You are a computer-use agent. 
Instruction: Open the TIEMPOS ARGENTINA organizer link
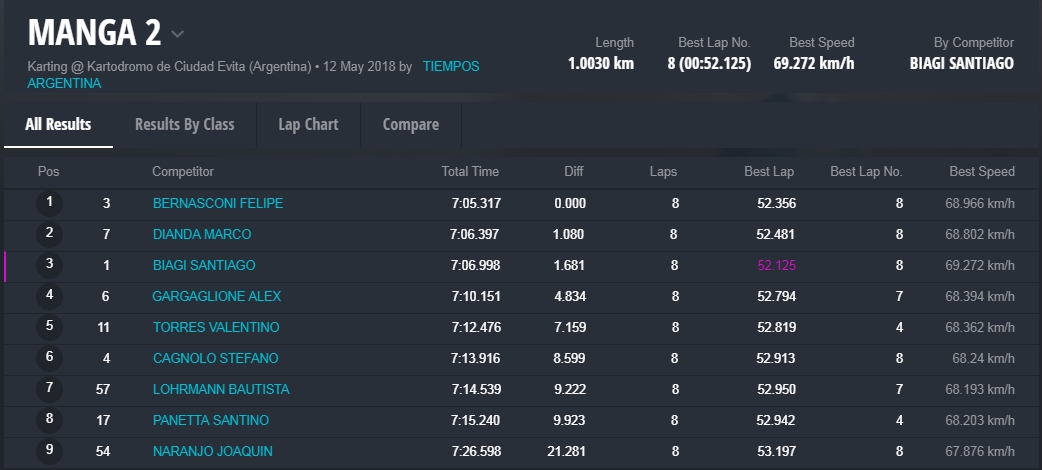(450, 67)
